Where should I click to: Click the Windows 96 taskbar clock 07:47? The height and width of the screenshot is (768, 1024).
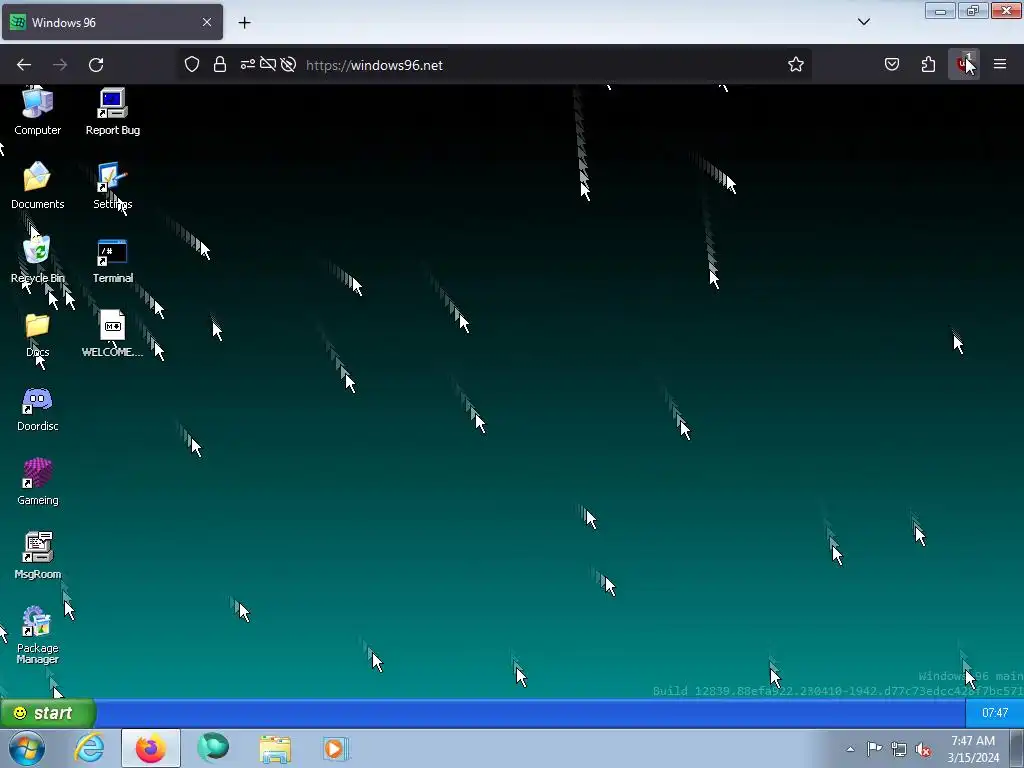coord(995,713)
